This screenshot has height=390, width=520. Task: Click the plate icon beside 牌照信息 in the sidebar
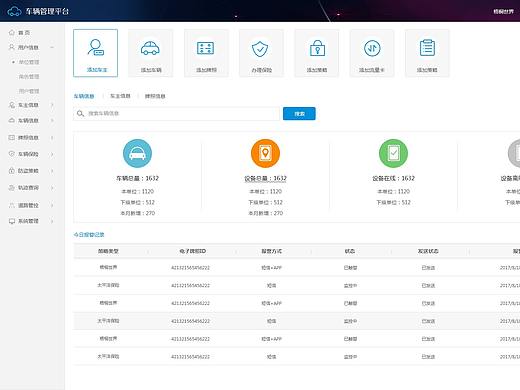(x=12, y=137)
